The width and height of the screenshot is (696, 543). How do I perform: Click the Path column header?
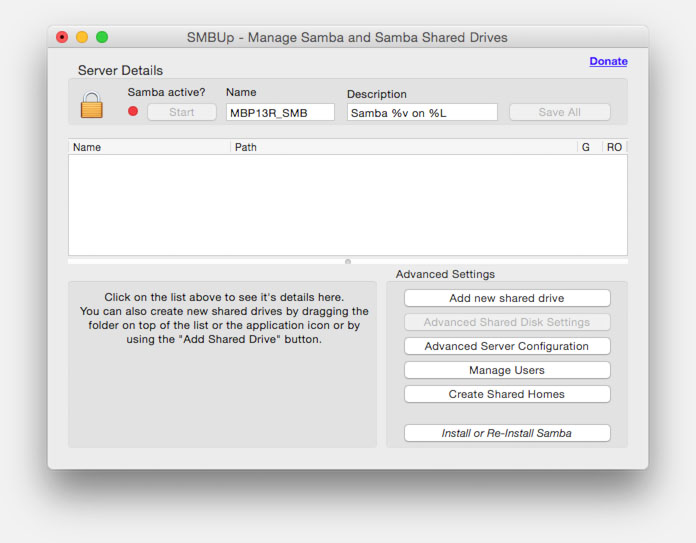[403, 147]
